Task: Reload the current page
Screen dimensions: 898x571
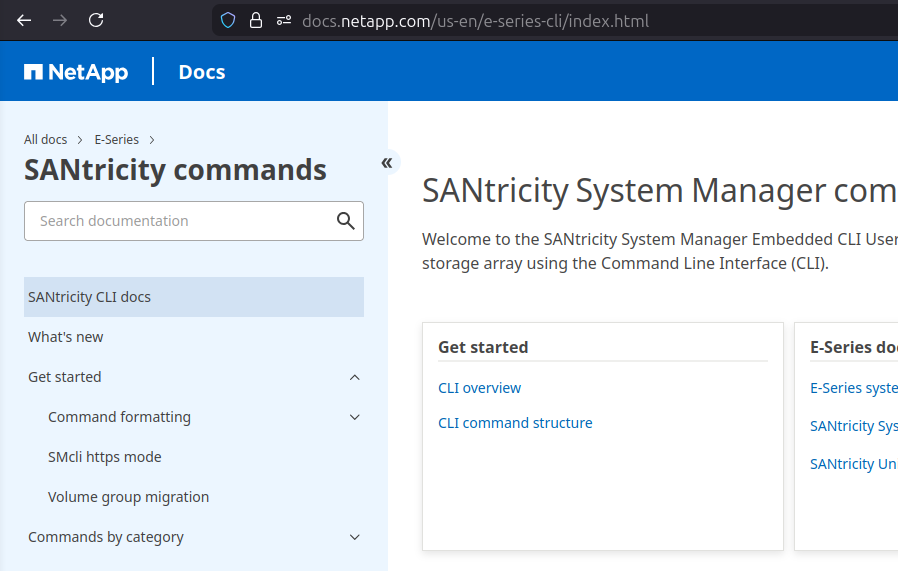Action: point(96,21)
